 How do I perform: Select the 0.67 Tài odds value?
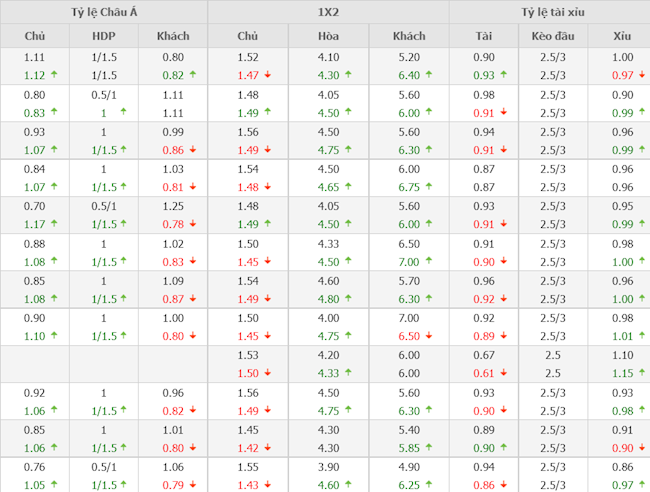point(484,355)
